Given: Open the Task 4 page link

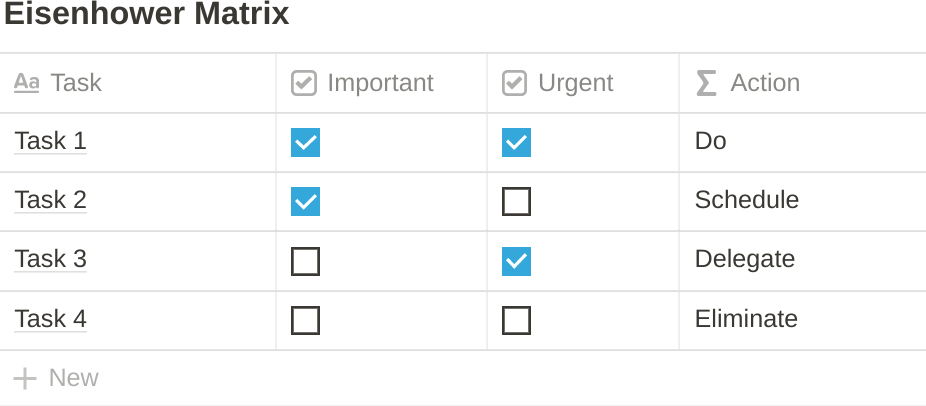Looking at the screenshot, I should (x=51, y=319).
